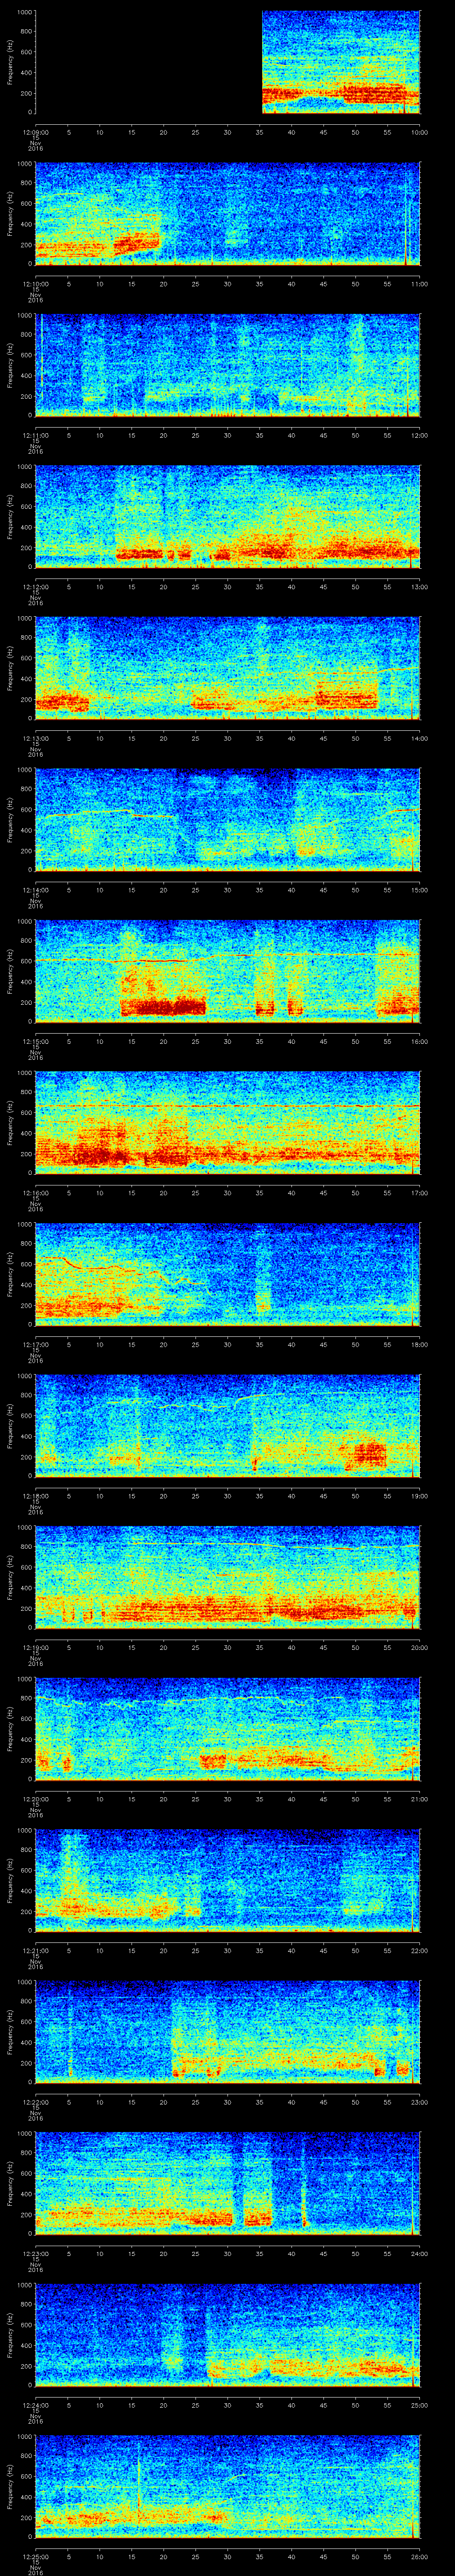455x2576 pixels.
Task: Click the 12:20:00 start time label
Action: pos(35,1800)
